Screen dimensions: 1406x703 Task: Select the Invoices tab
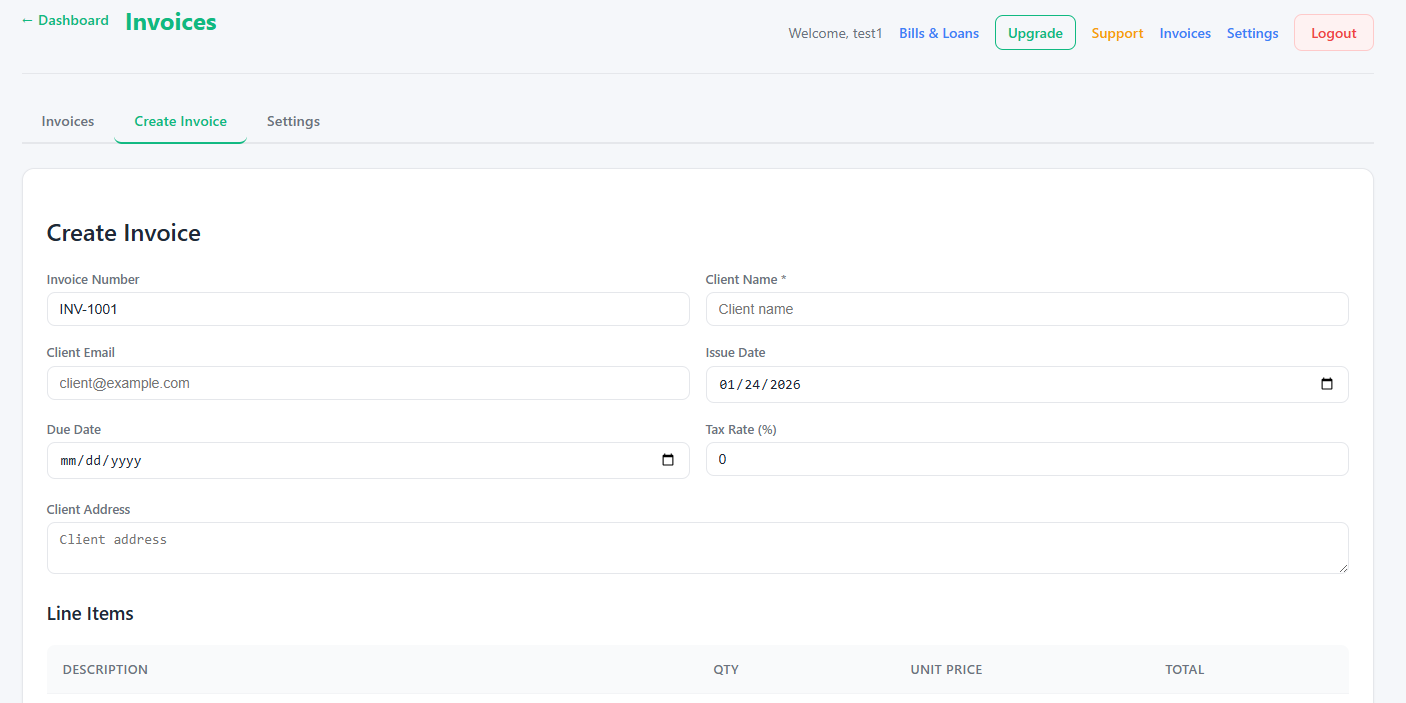click(67, 121)
